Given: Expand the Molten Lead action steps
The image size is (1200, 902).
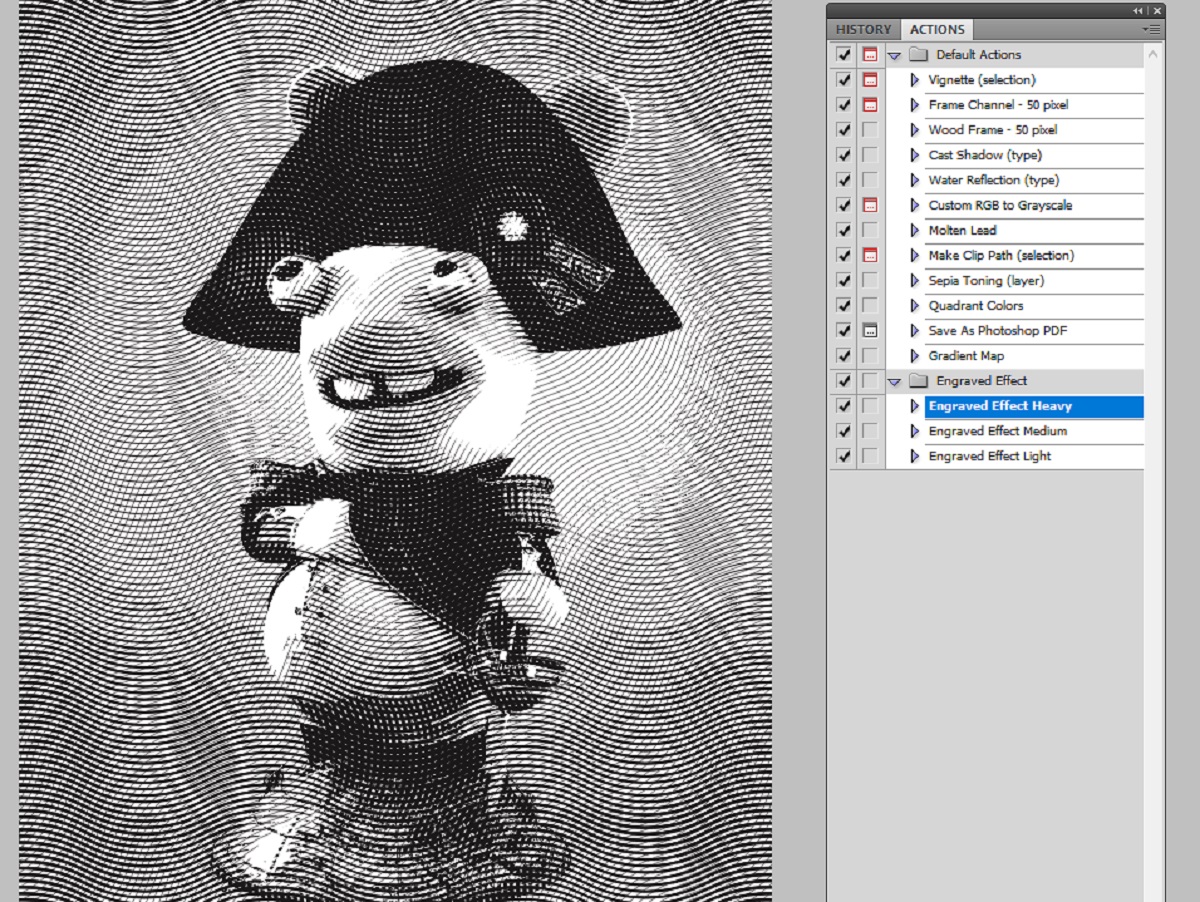Looking at the screenshot, I should point(914,230).
